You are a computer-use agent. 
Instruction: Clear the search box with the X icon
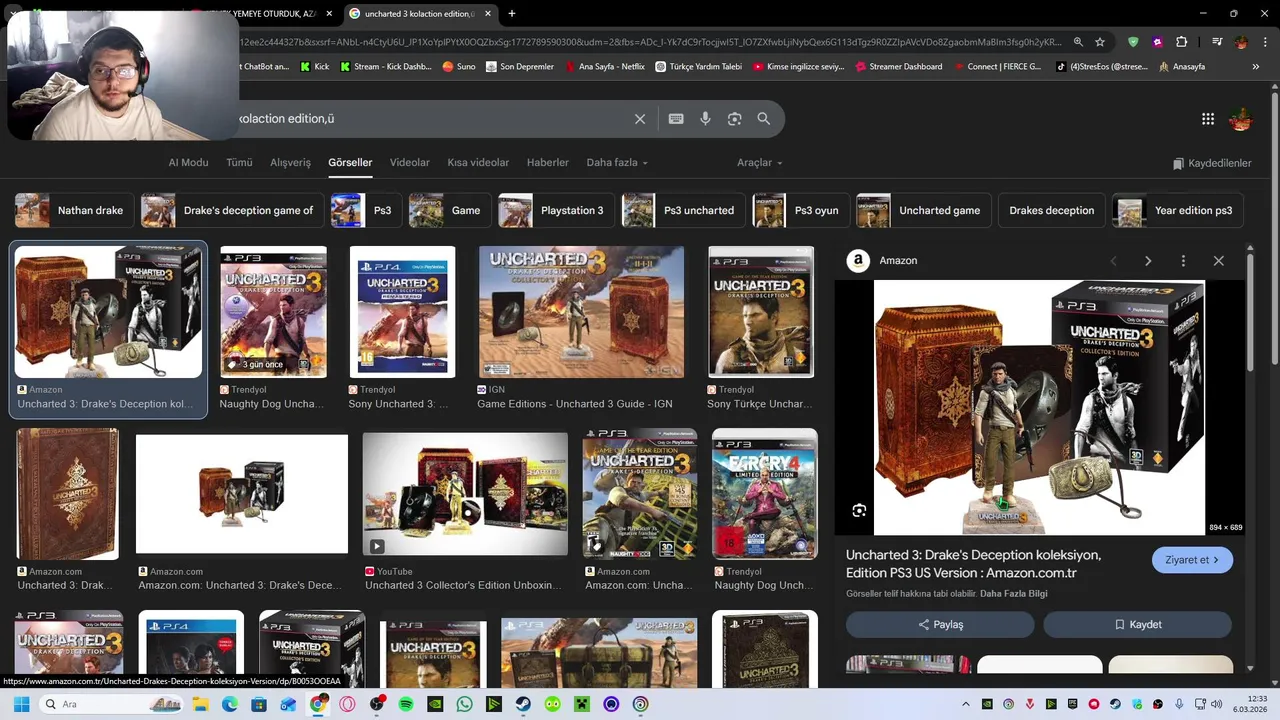click(640, 119)
